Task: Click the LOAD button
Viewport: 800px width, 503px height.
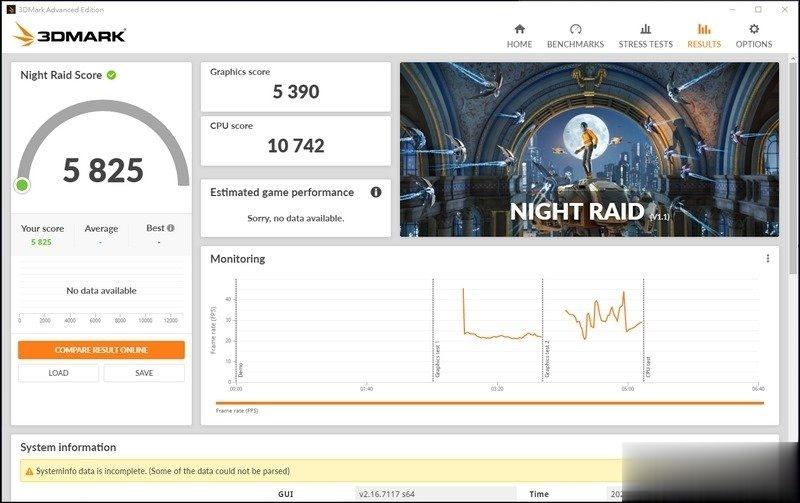Action: [58, 373]
